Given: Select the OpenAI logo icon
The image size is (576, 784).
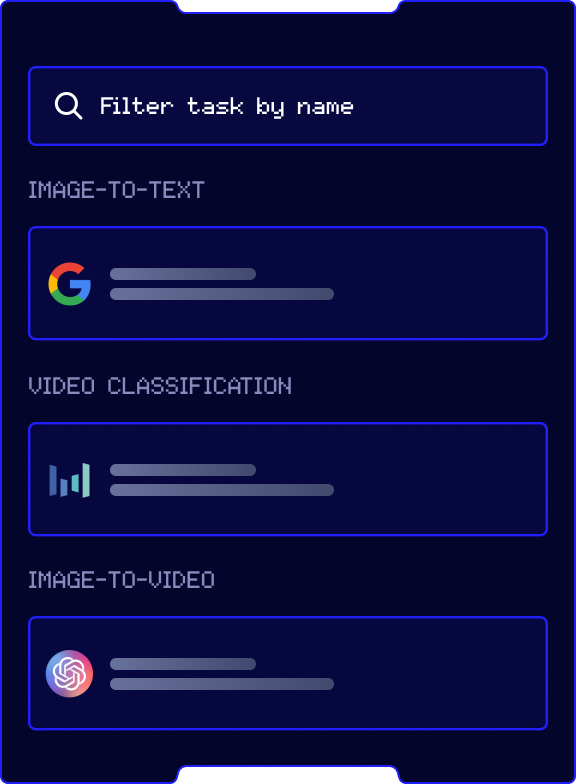Looking at the screenshot, I should tap(70, 674).
